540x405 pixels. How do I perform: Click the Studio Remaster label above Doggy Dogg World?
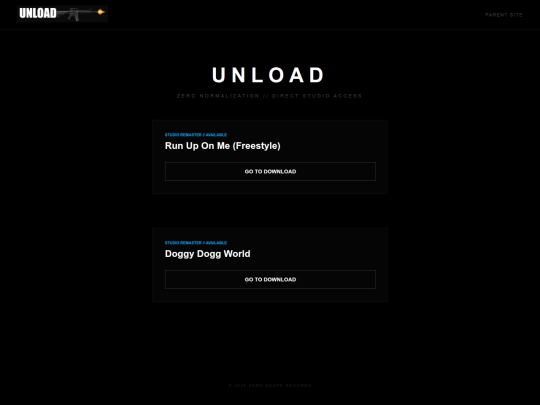[196, 243]
